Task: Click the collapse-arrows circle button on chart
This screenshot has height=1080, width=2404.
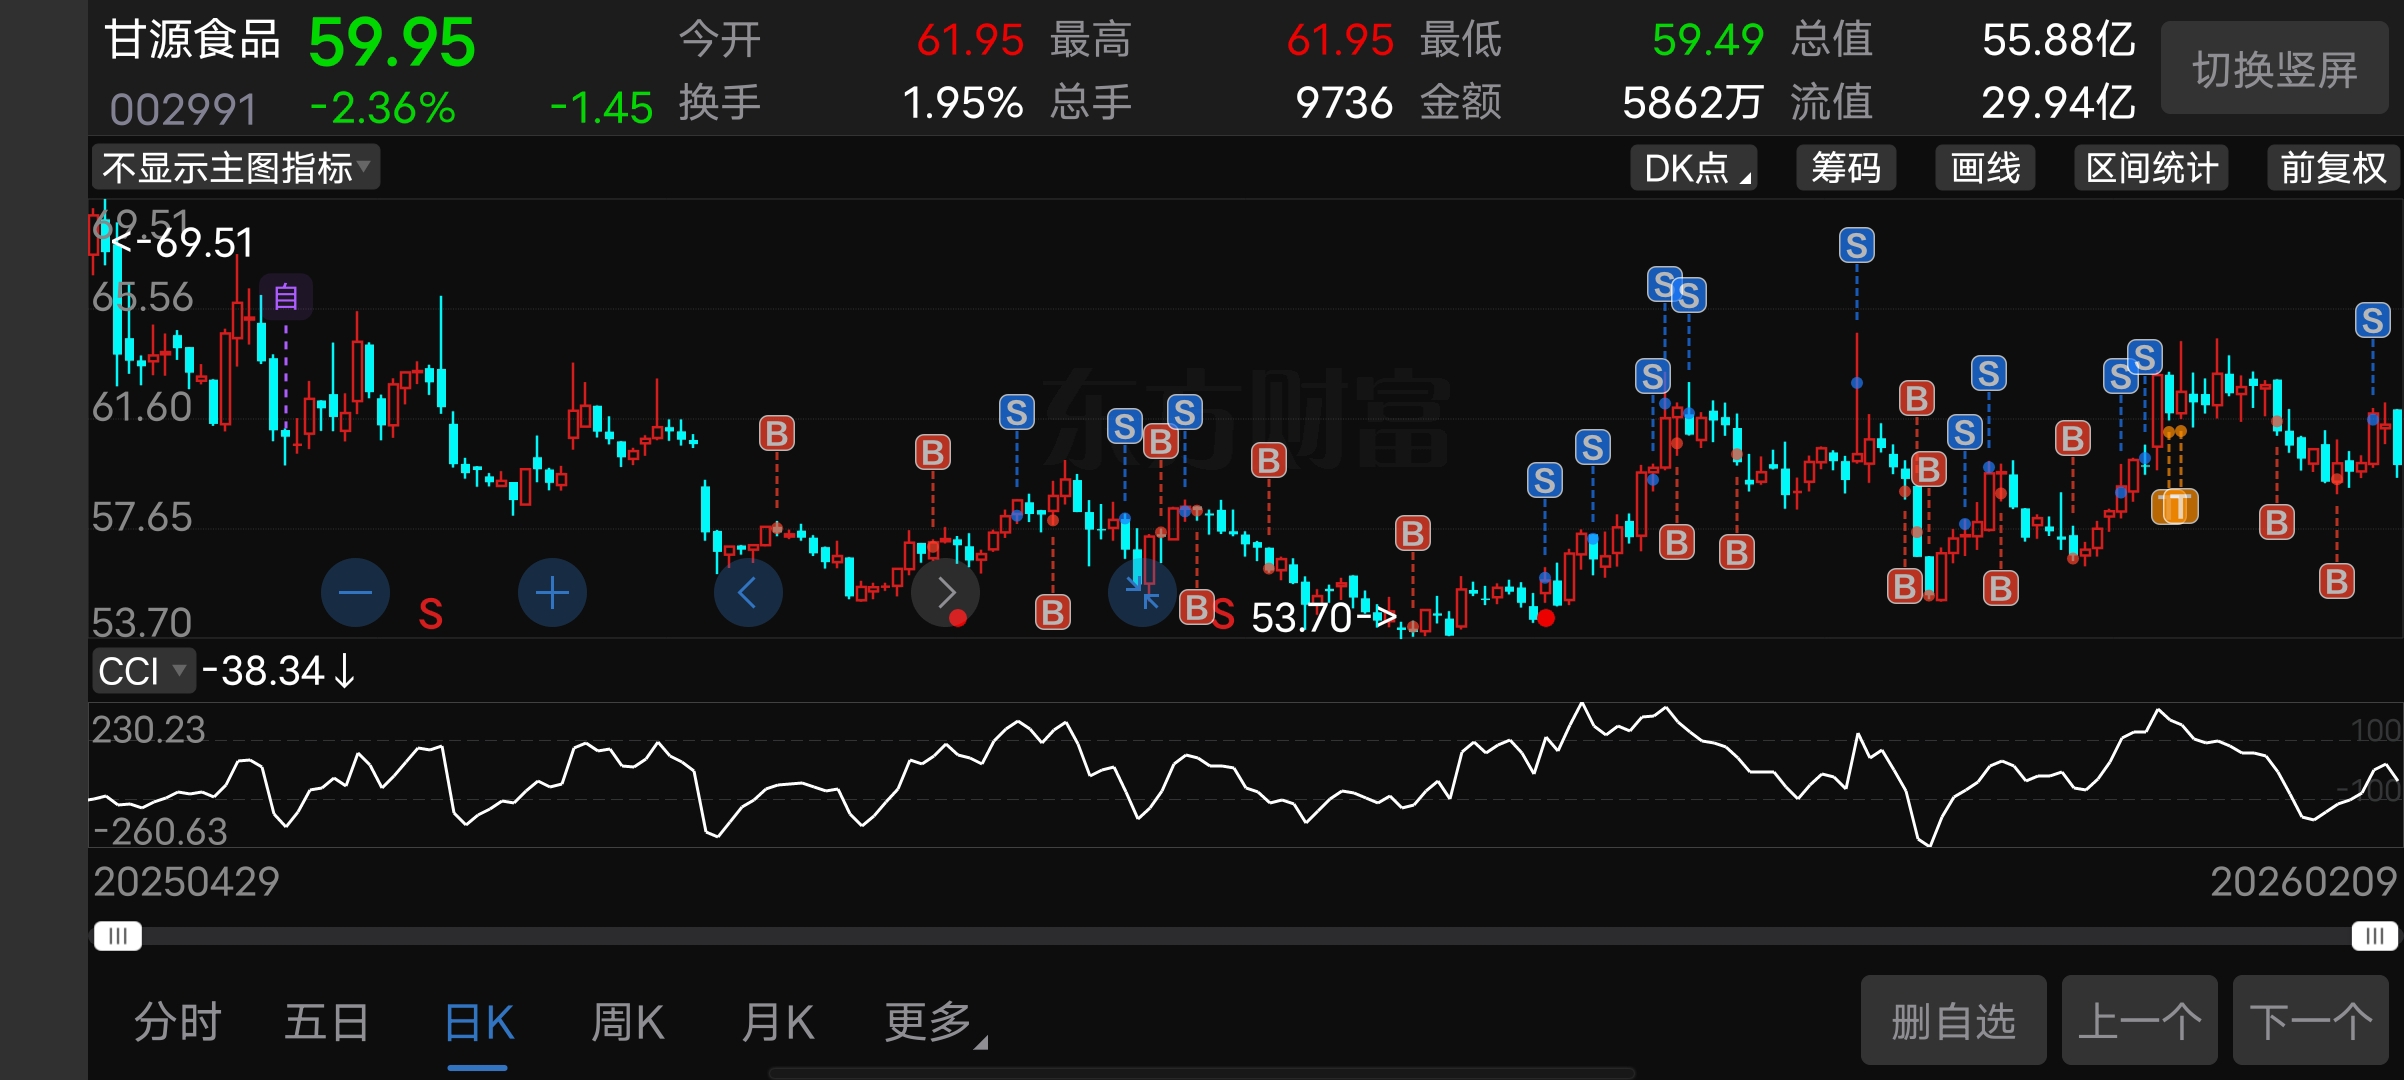Action: [1142, 593]
